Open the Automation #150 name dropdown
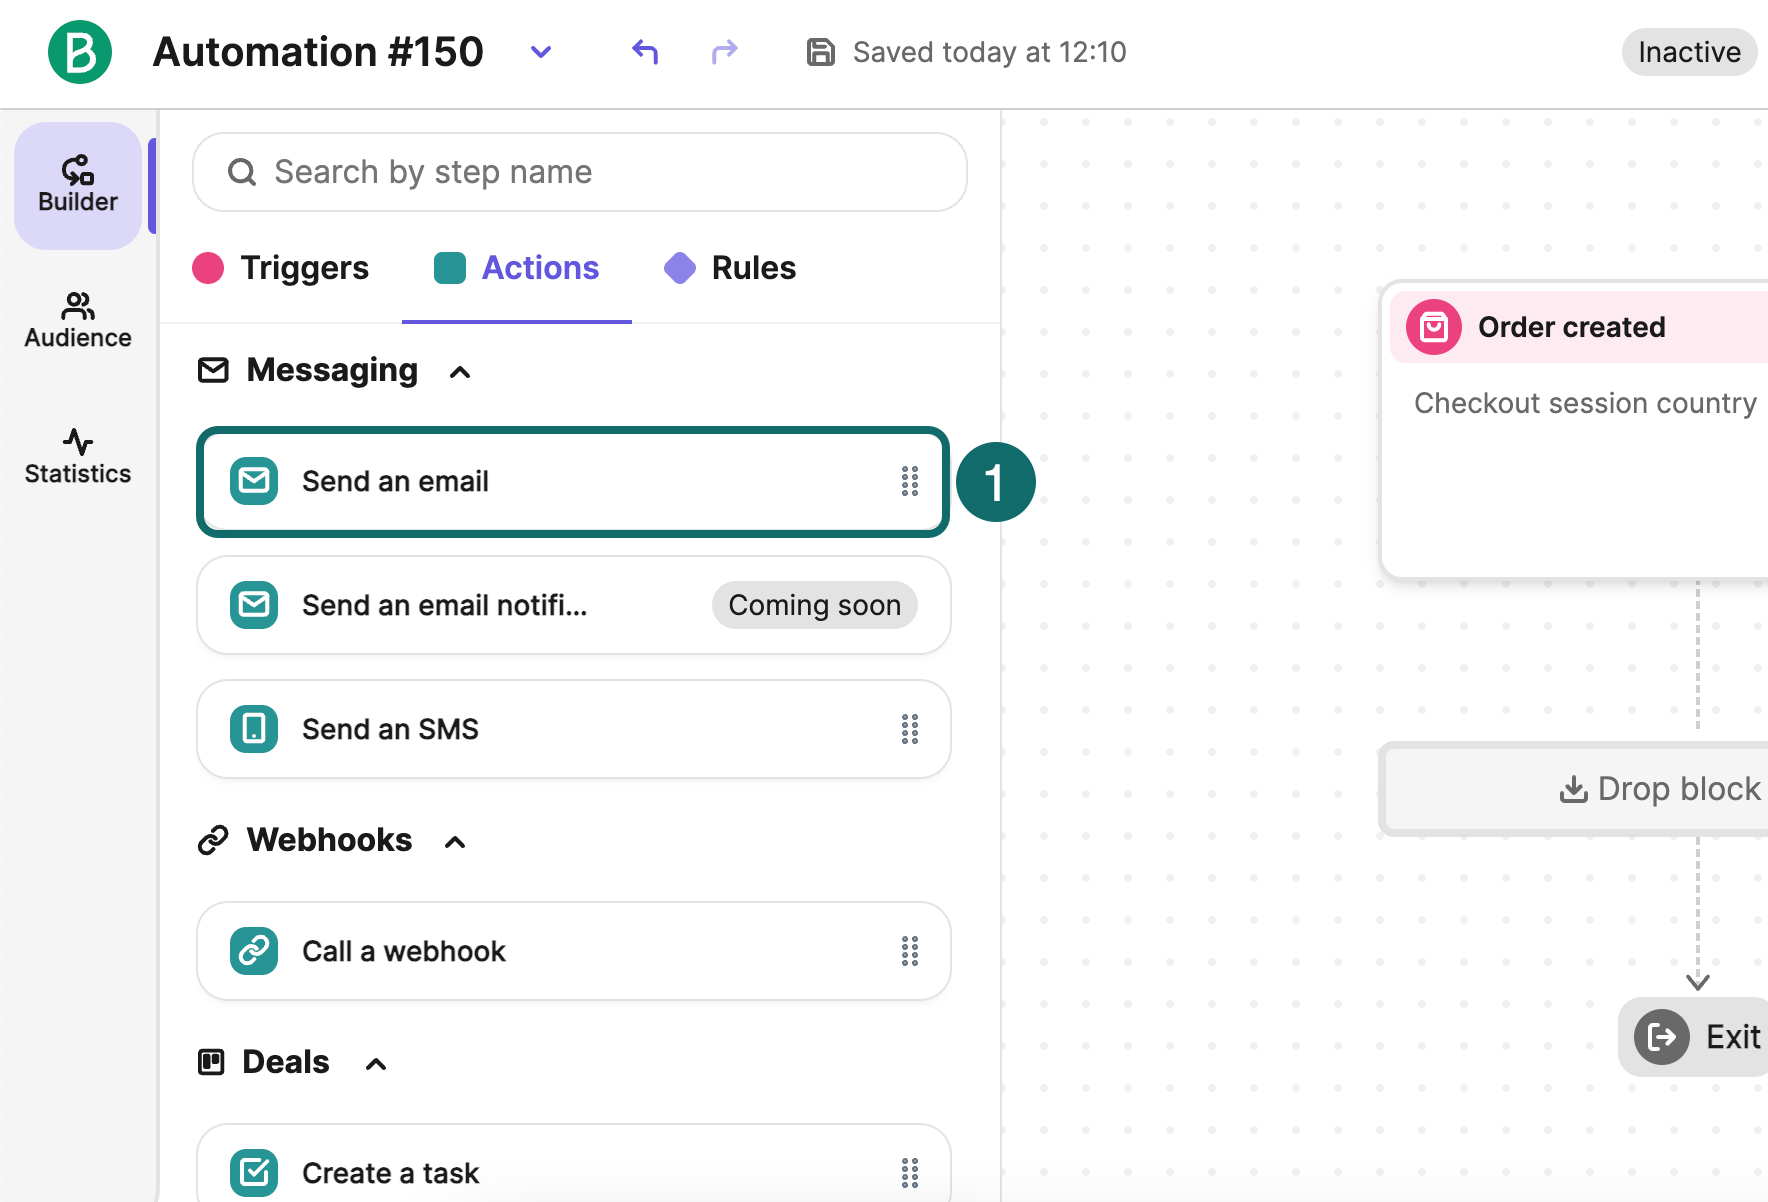 click(x=541, y=52)
